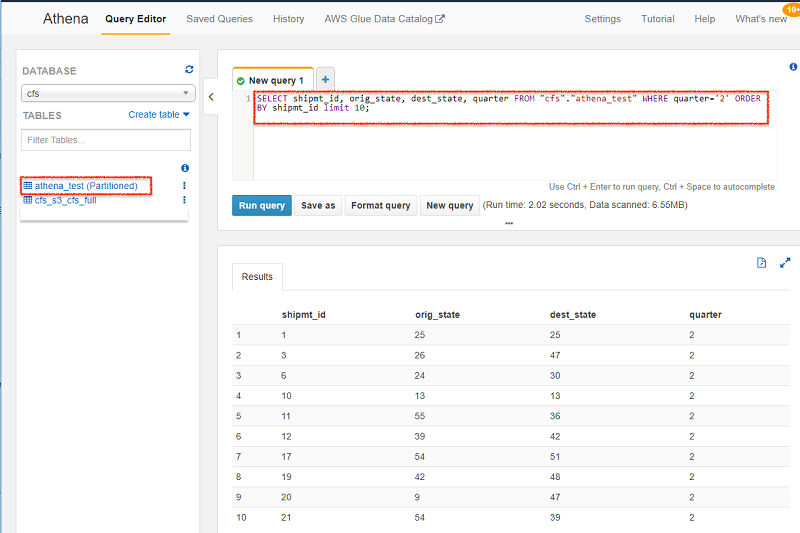Image resolution: width=800 pixels, height=533 pixels.
Task: Click the cfs_s3_cfs_full table grid icon
Action: [28, 200]
